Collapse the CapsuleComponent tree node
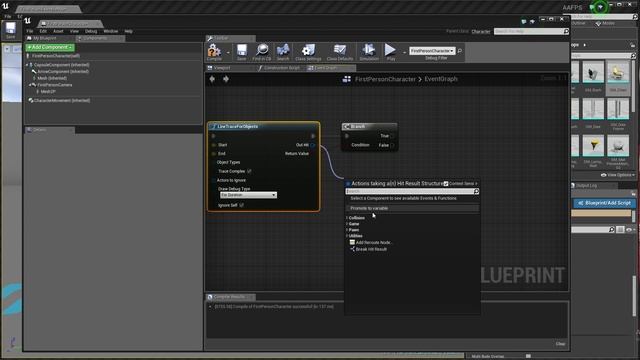Viewport: 640px width, 360px height. [x=27, y=65]
